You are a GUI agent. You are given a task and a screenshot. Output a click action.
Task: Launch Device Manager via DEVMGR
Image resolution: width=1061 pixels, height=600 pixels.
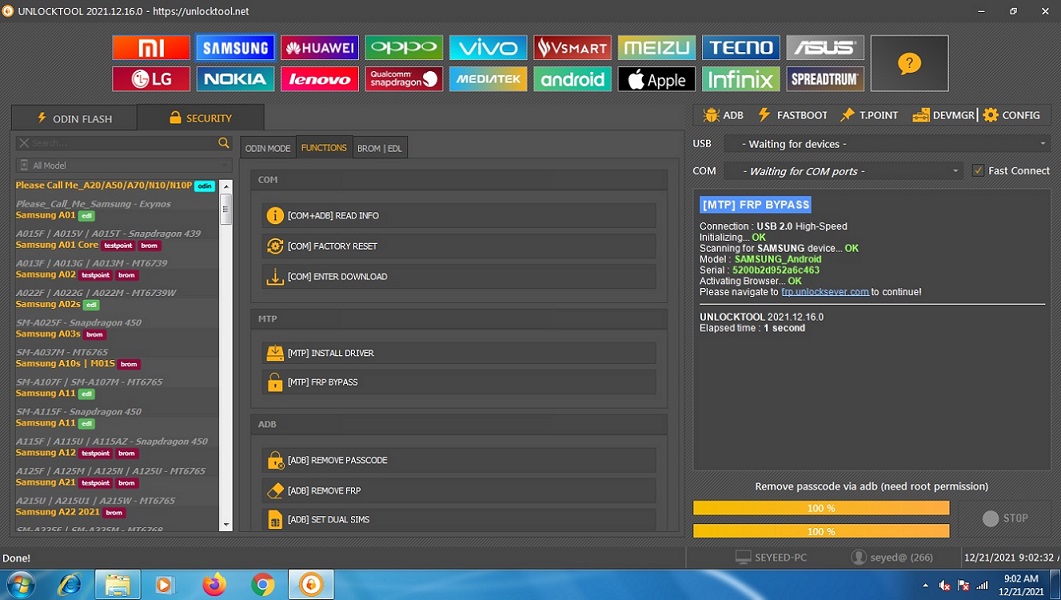(x=943, y=115)
